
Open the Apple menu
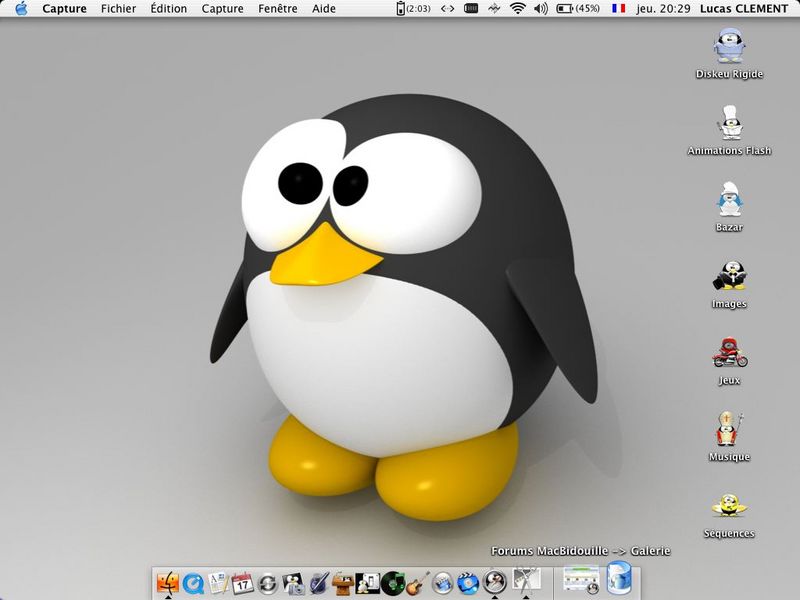point(21,9)
